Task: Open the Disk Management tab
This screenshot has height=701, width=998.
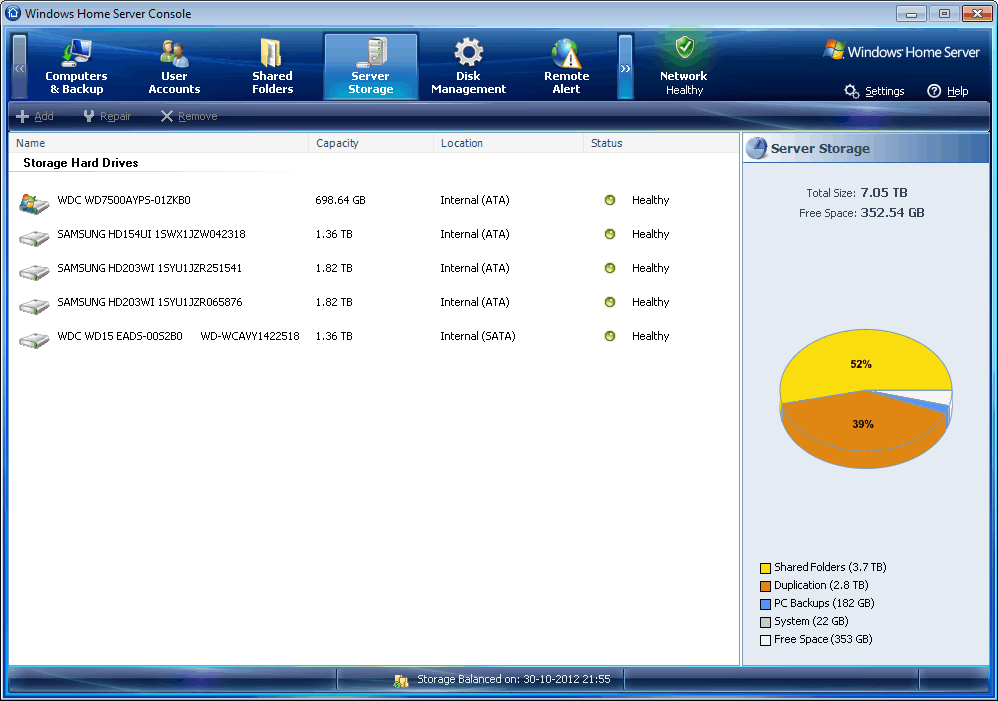Action: (x=468, y=66)
